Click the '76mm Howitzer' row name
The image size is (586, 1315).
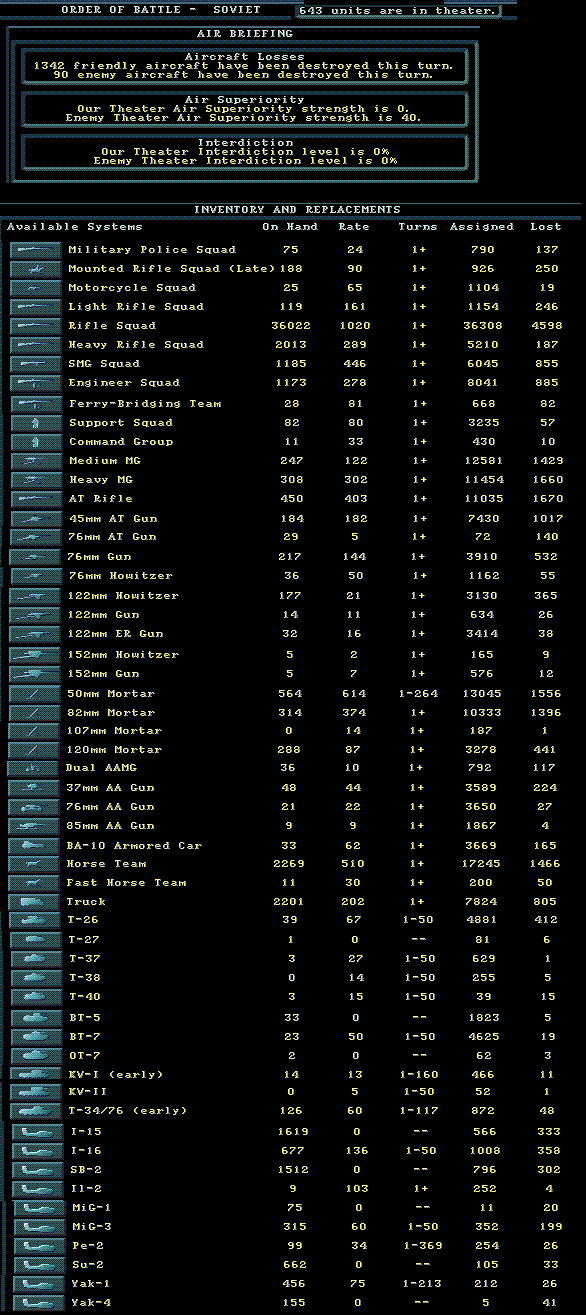120,576
